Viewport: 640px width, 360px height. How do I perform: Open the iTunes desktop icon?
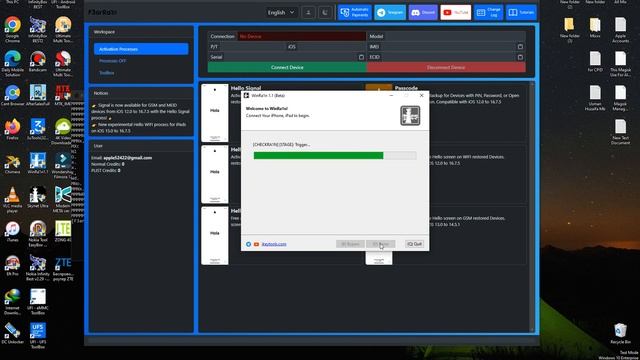12,232
